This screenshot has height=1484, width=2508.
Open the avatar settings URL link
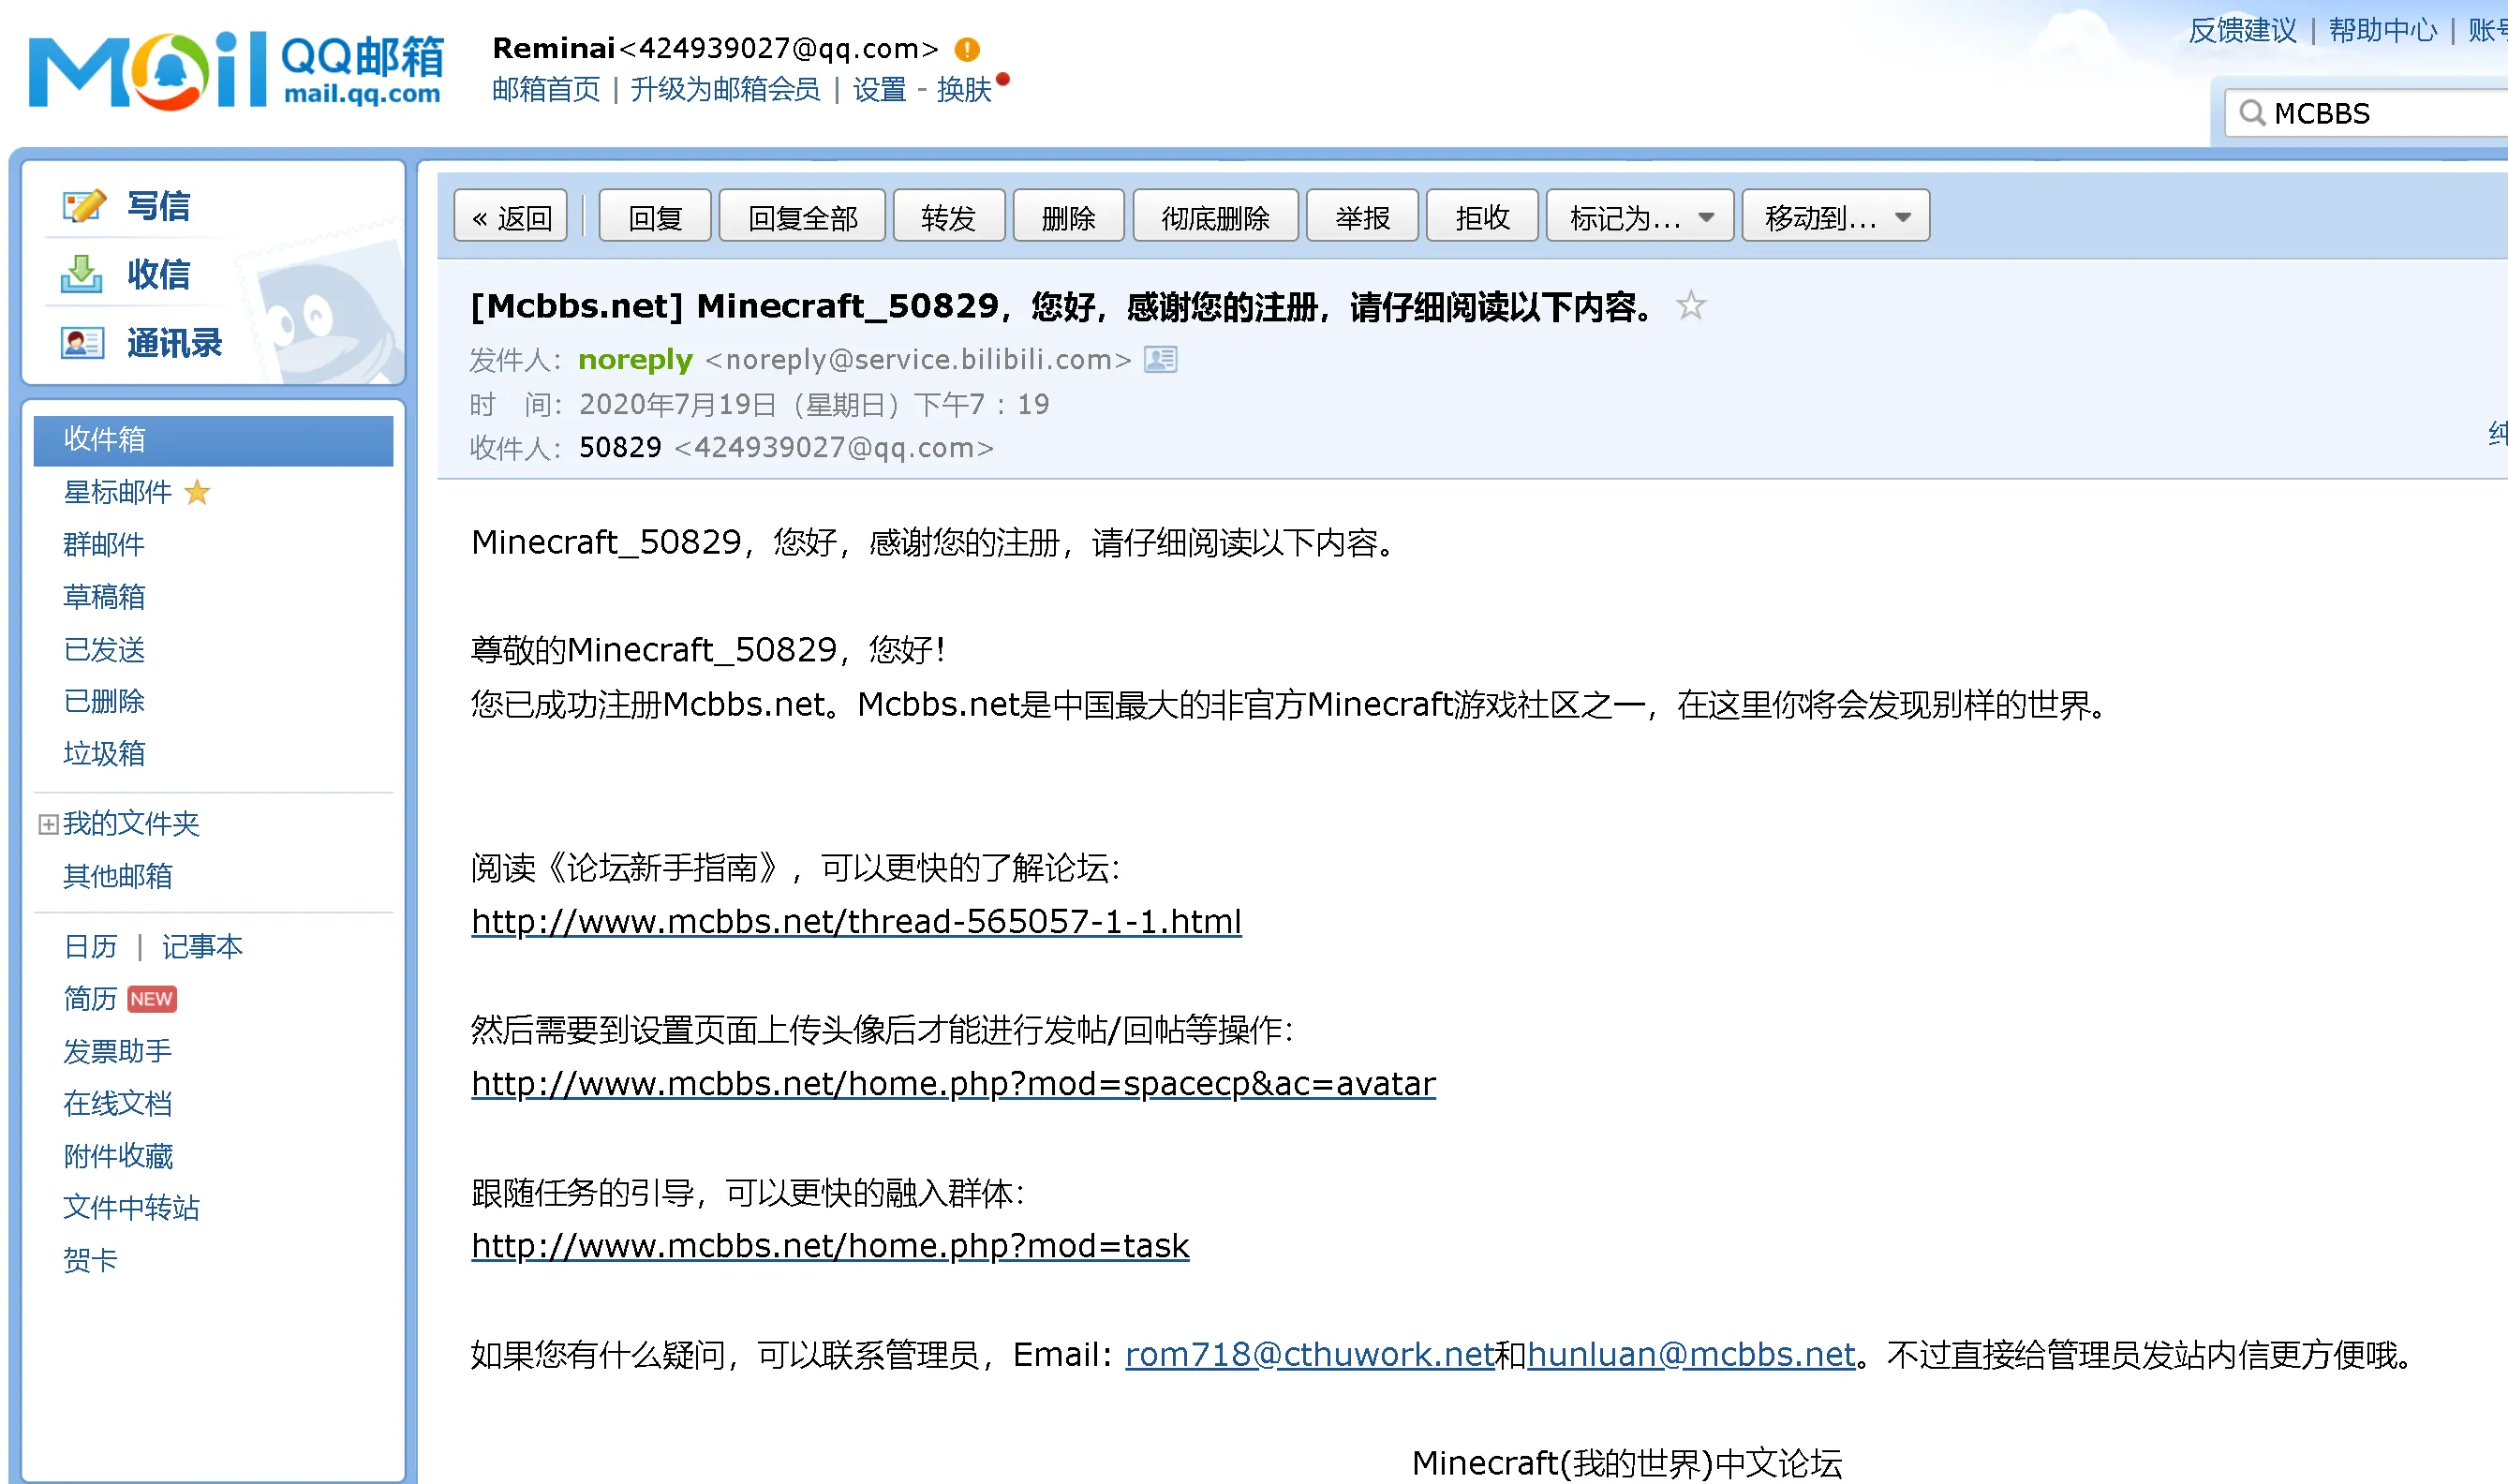(x=953, y=1084)
